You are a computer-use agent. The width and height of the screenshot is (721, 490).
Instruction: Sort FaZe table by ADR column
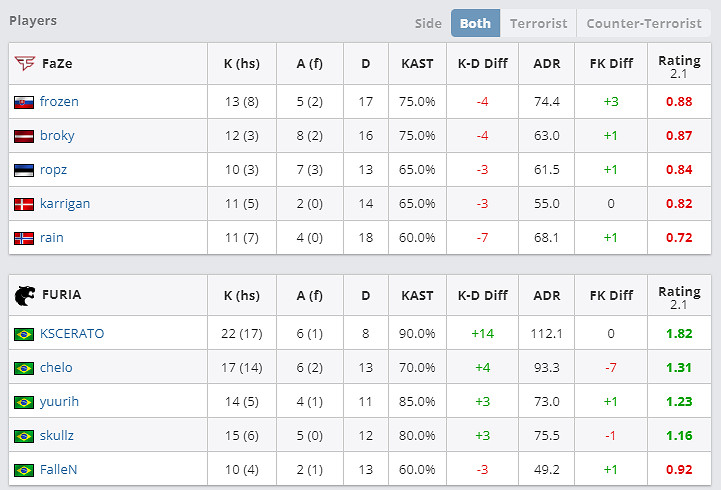(547, 63)
